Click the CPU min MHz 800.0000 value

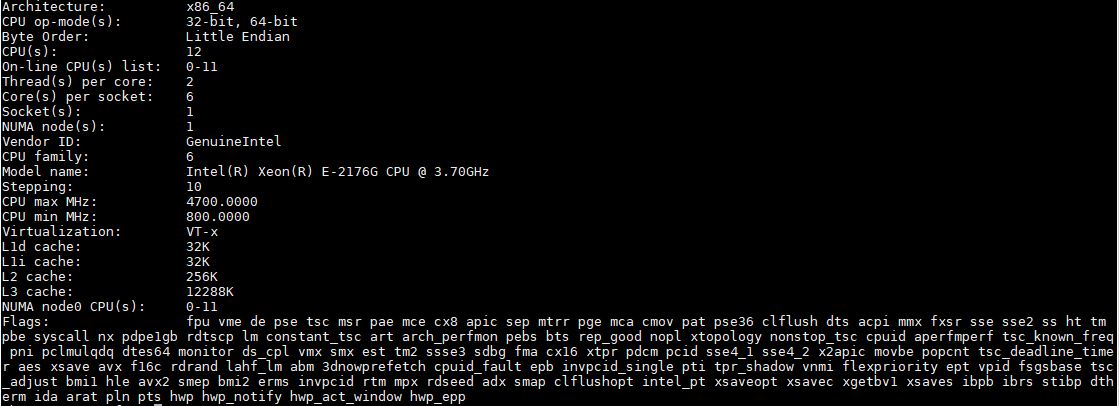[x=218, y=217]
